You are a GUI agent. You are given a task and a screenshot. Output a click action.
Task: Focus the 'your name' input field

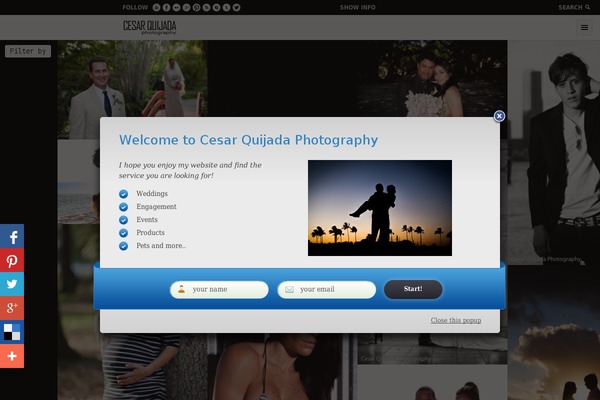click(x=219, y=289)
